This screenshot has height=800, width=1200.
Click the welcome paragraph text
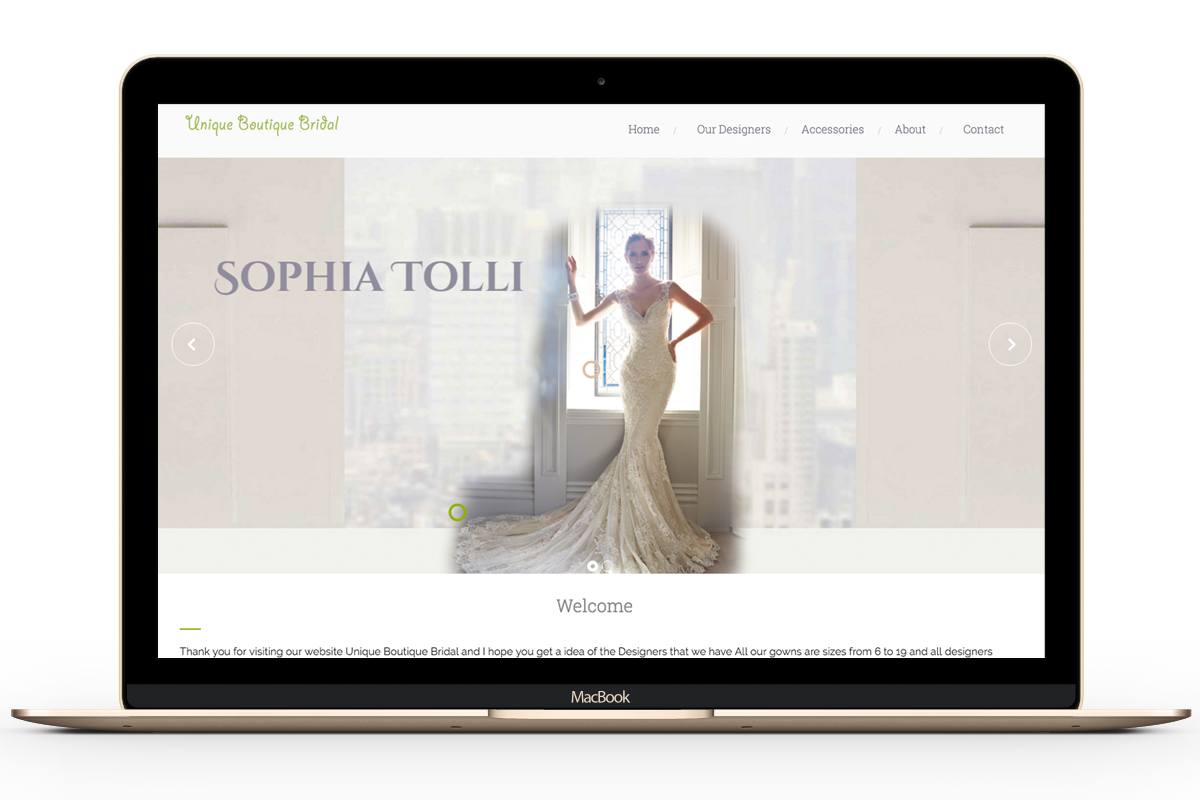click(585, 651)
